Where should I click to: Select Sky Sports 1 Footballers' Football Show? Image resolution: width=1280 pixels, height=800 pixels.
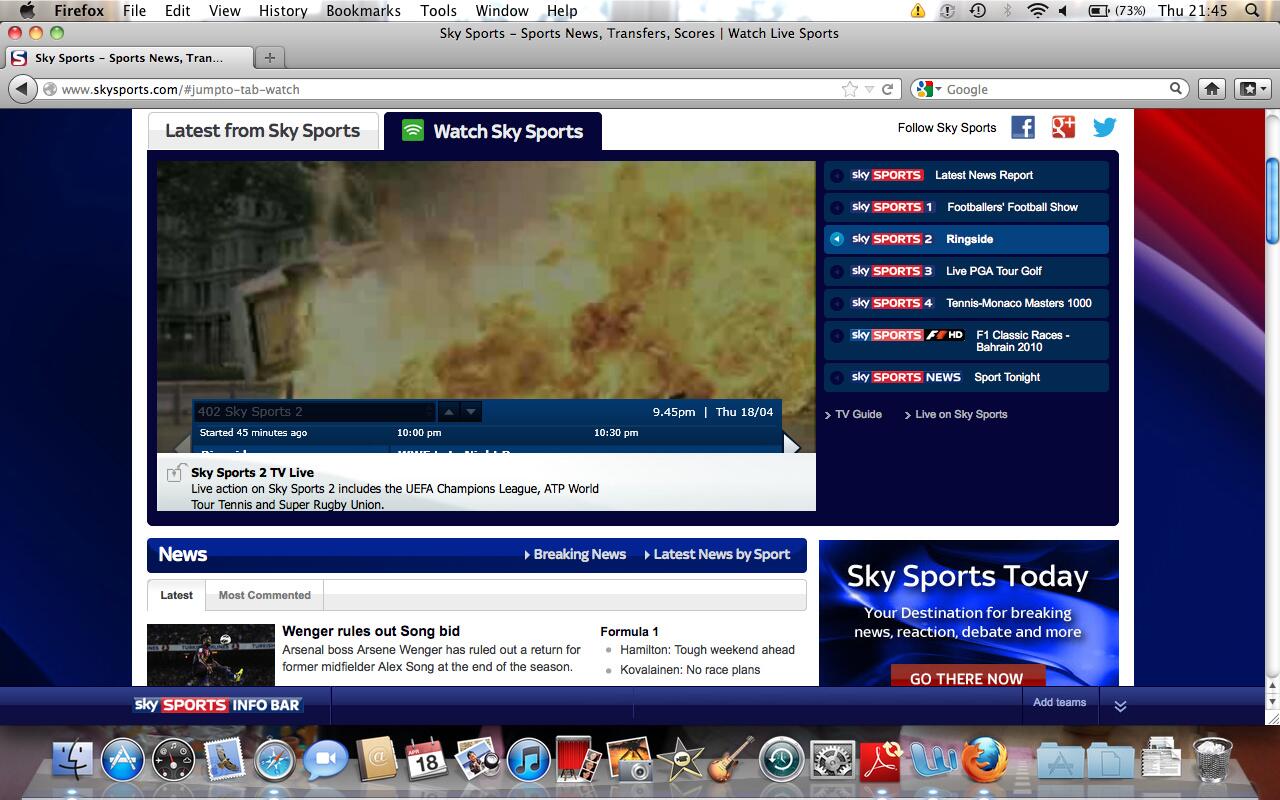[x=966, y=207]
